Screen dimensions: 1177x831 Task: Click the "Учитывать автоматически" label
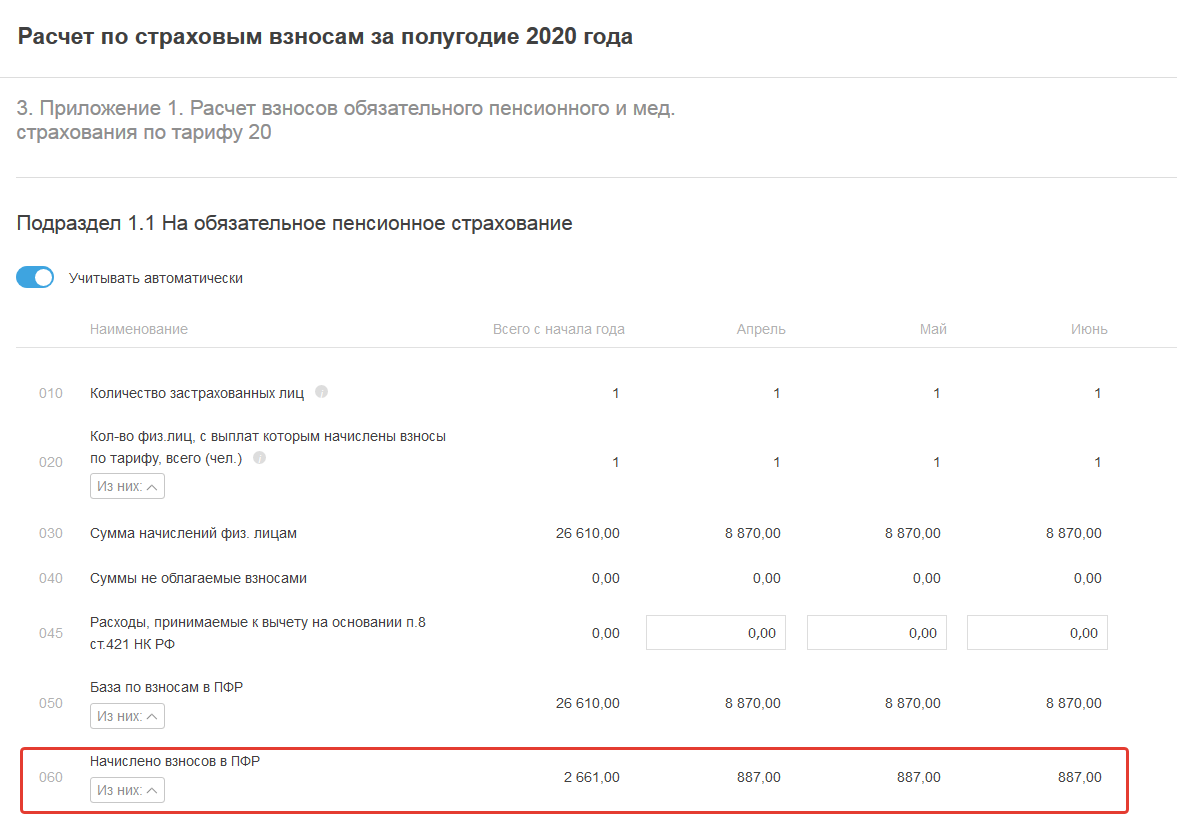point(156,278)
